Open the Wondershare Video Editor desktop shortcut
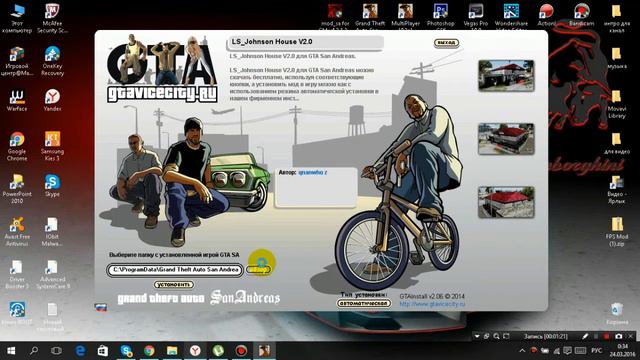Screen dimensions: 640x360 (x=511, y=16)
